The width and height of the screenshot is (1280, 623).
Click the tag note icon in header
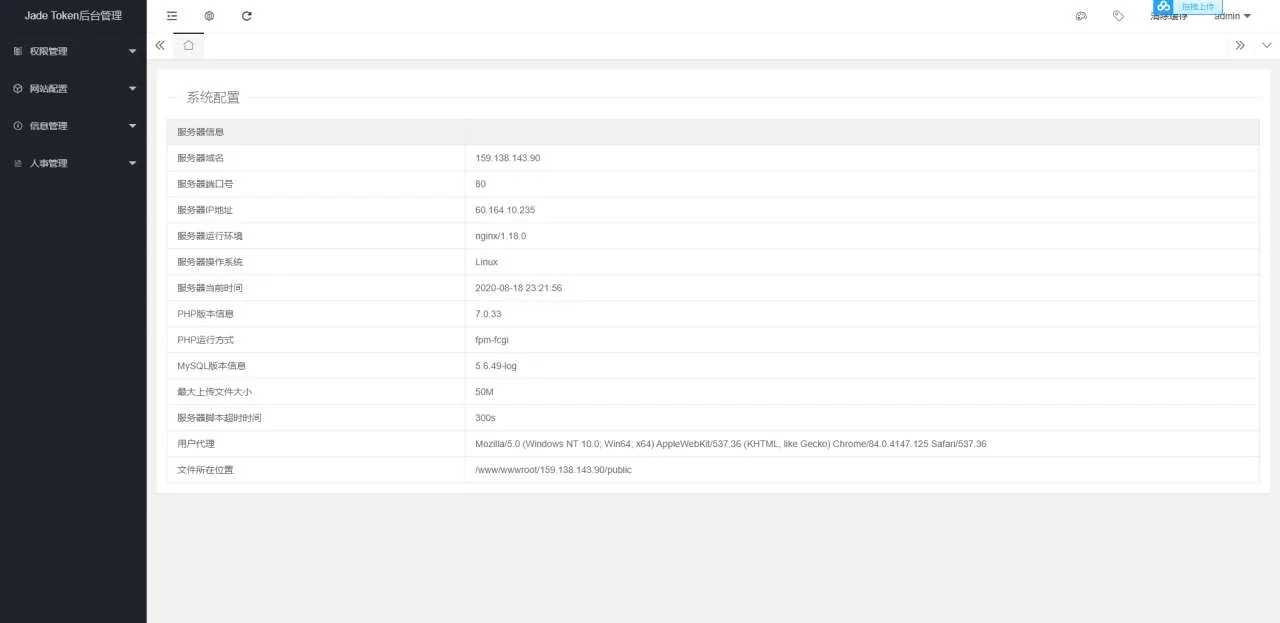(1118, 16)
